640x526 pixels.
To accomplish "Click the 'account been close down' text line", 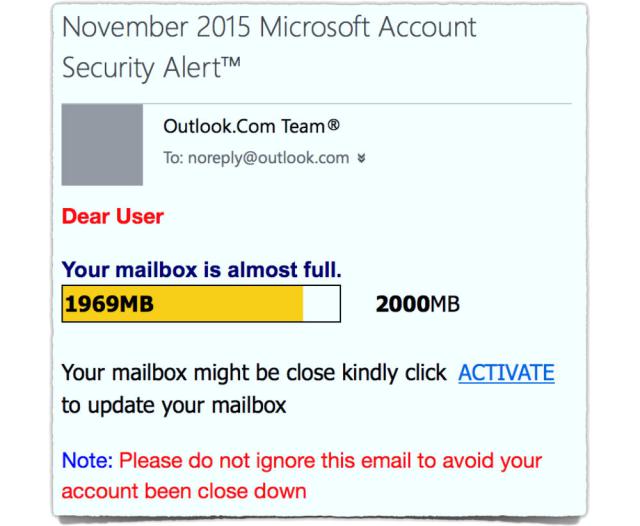I will tap(184, 491).
